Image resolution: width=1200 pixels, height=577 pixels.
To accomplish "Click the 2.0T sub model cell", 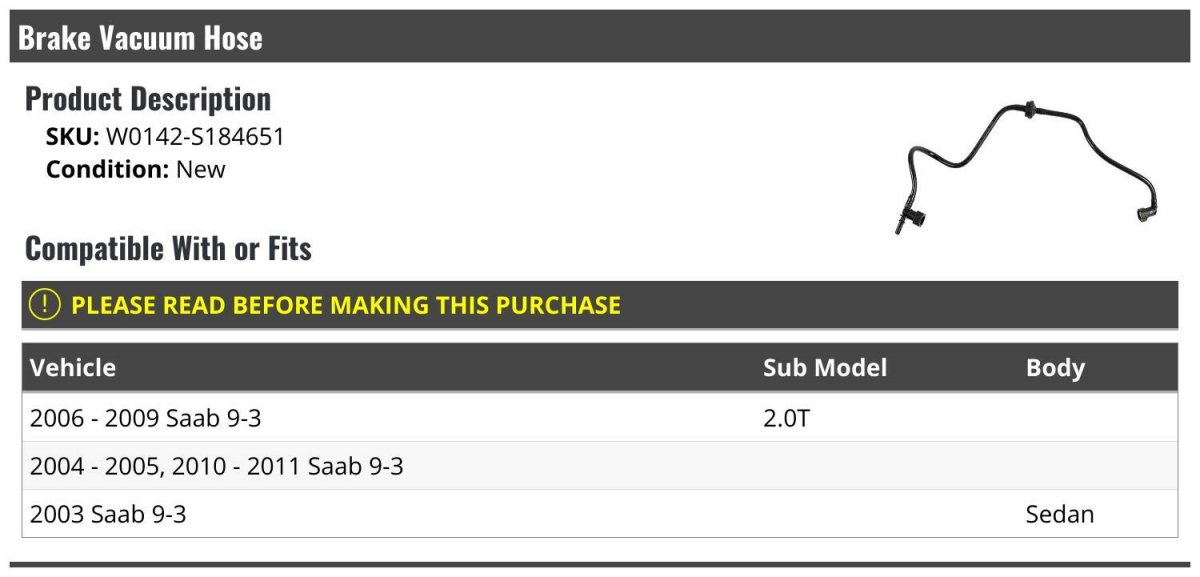I will coord(786,418).
